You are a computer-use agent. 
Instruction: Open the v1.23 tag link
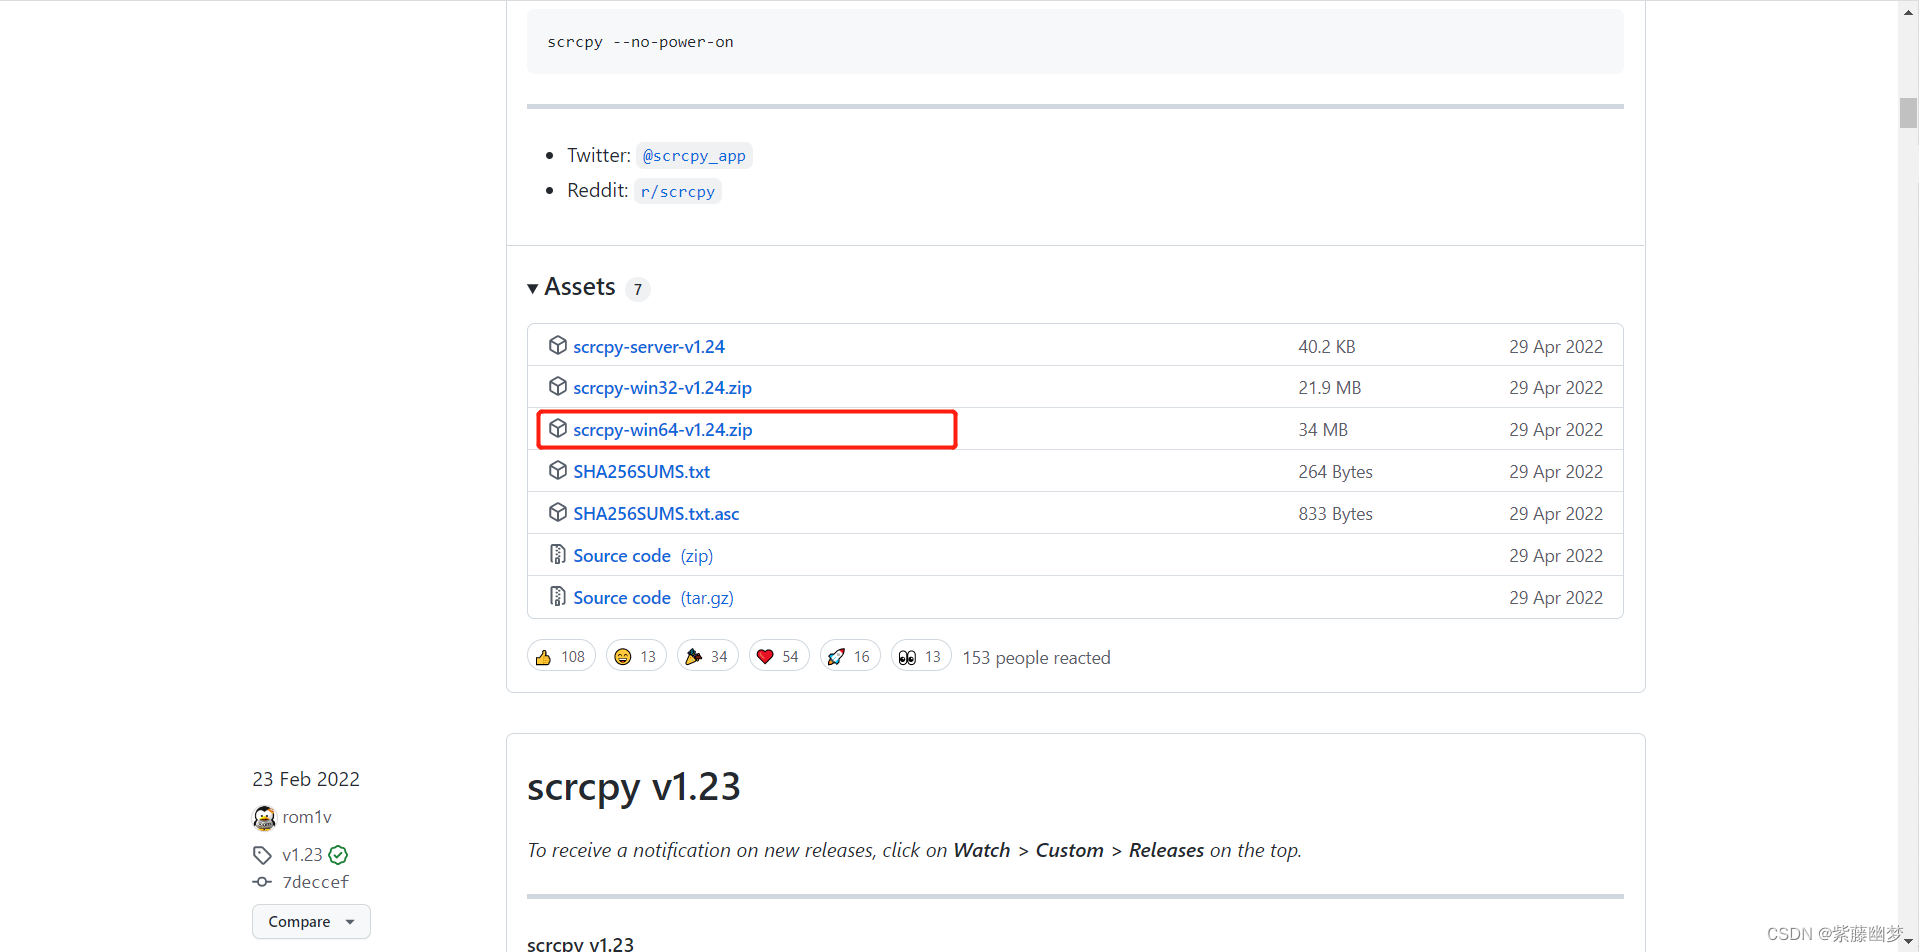click(302, 855)
